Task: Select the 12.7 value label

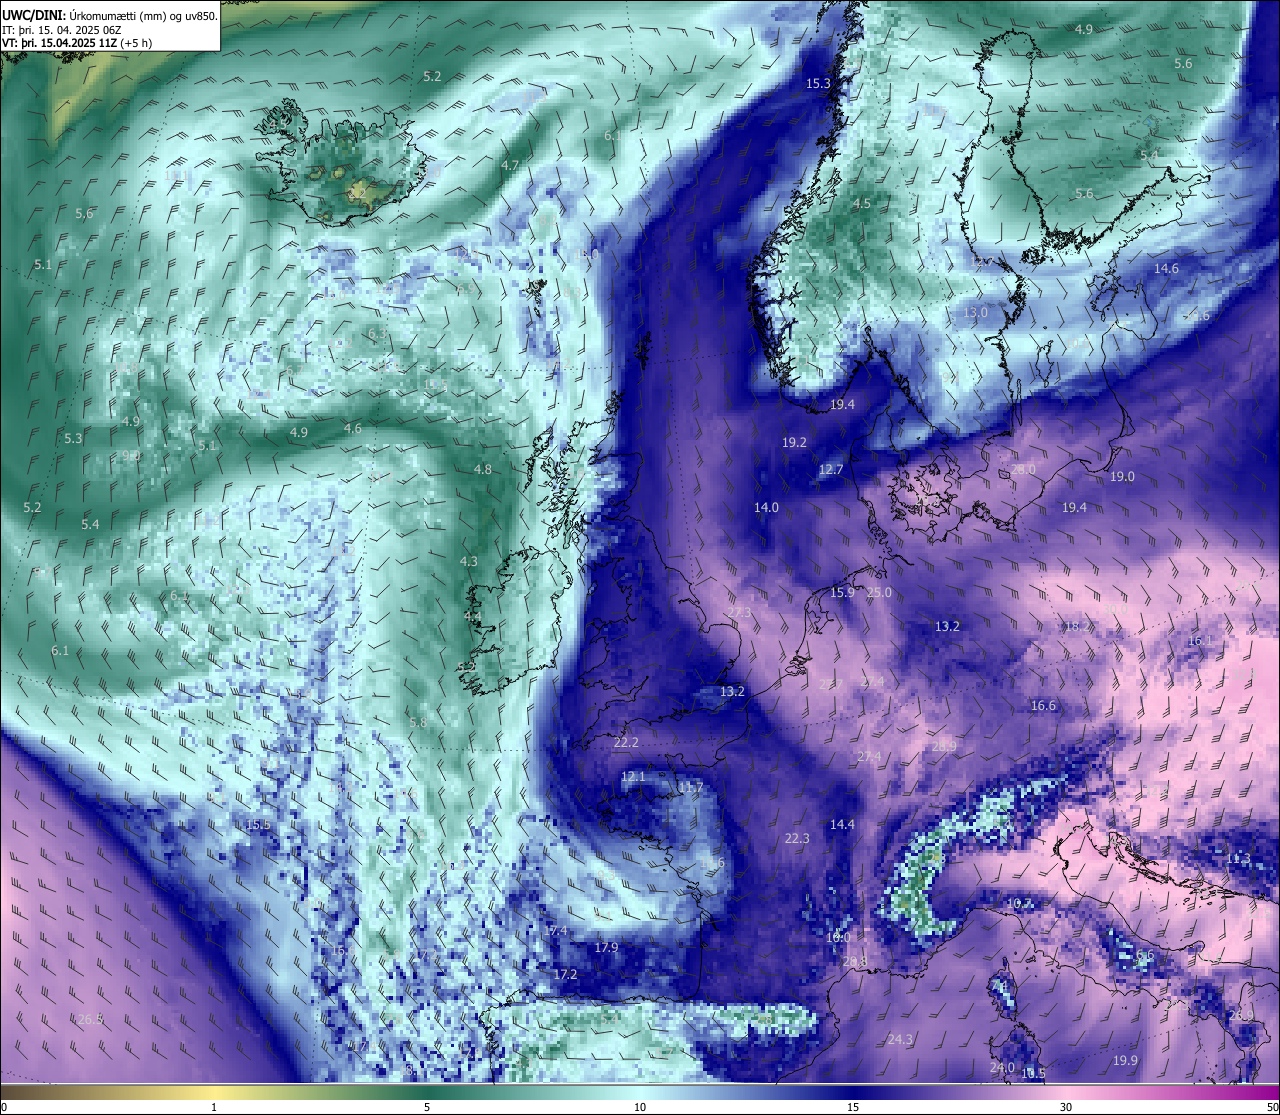Action: click(x=831, y=470)
